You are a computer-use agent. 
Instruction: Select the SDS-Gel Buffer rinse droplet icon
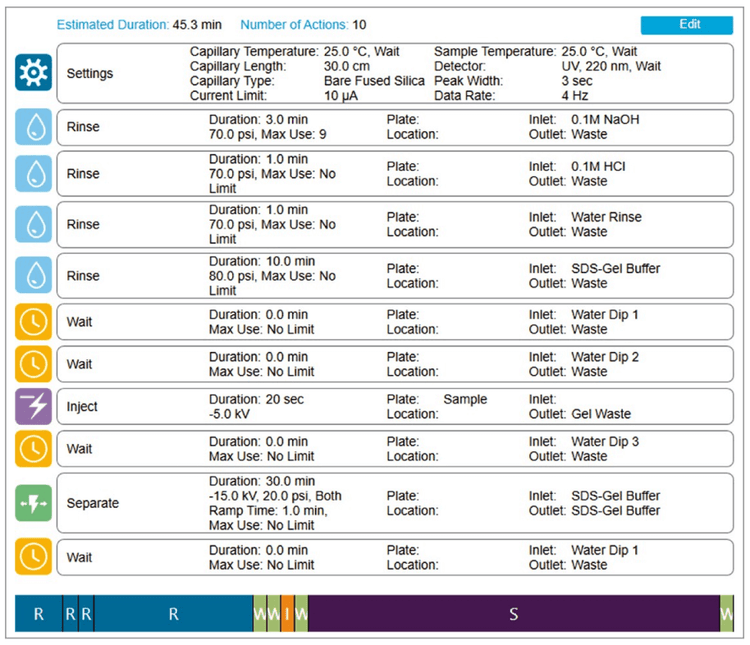tap(33, 275)
